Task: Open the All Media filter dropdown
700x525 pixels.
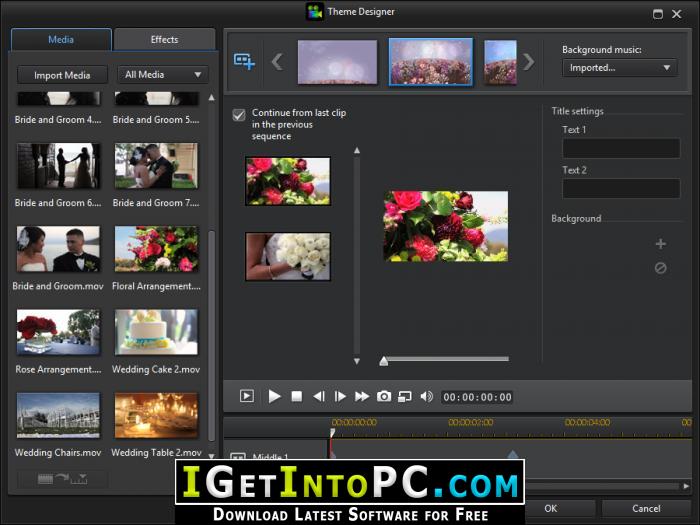Action: tap(162, 75)
